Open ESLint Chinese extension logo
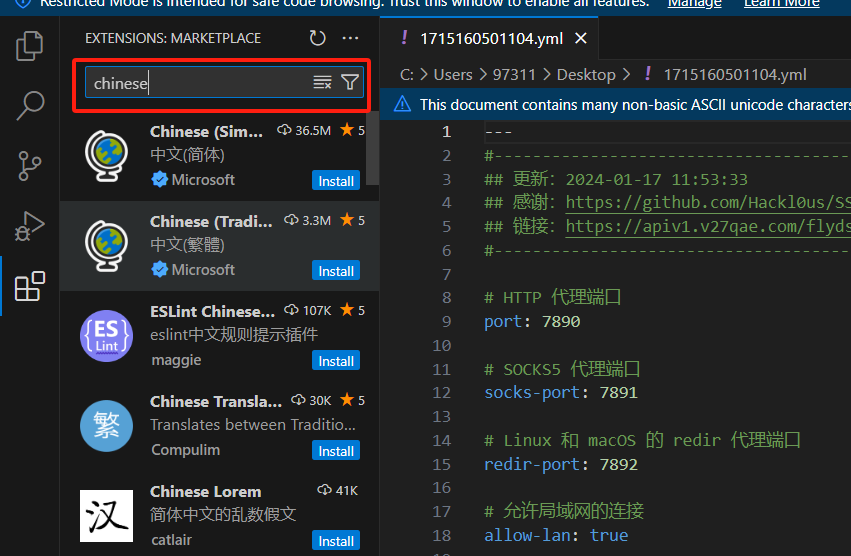This screenshot has width=851, height=556. (106, 336)
